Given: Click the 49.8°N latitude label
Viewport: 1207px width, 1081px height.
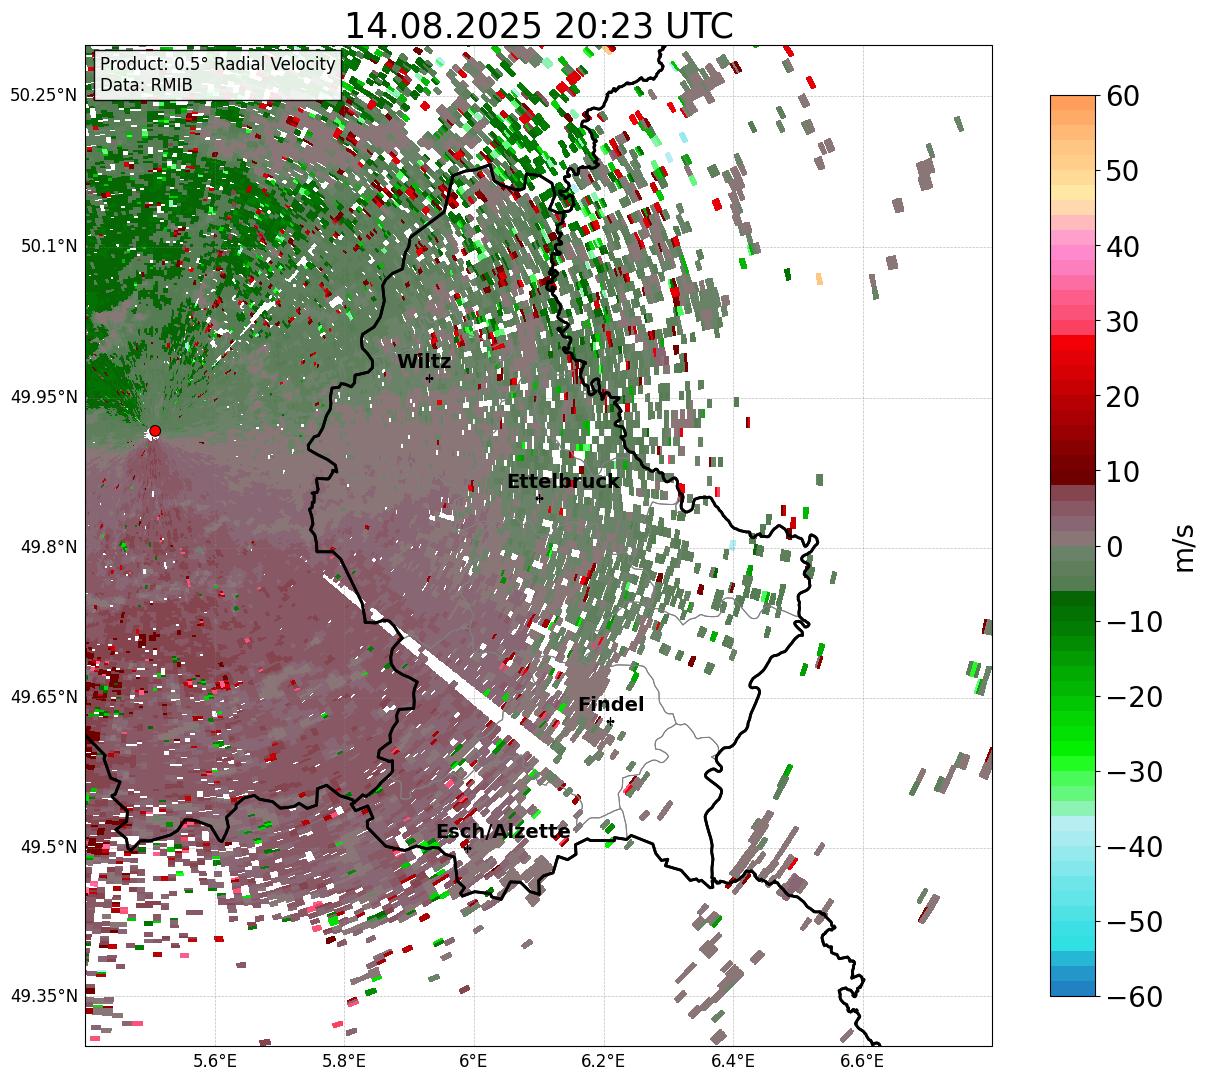Looking at the screenshot, I should pos(48,547).
